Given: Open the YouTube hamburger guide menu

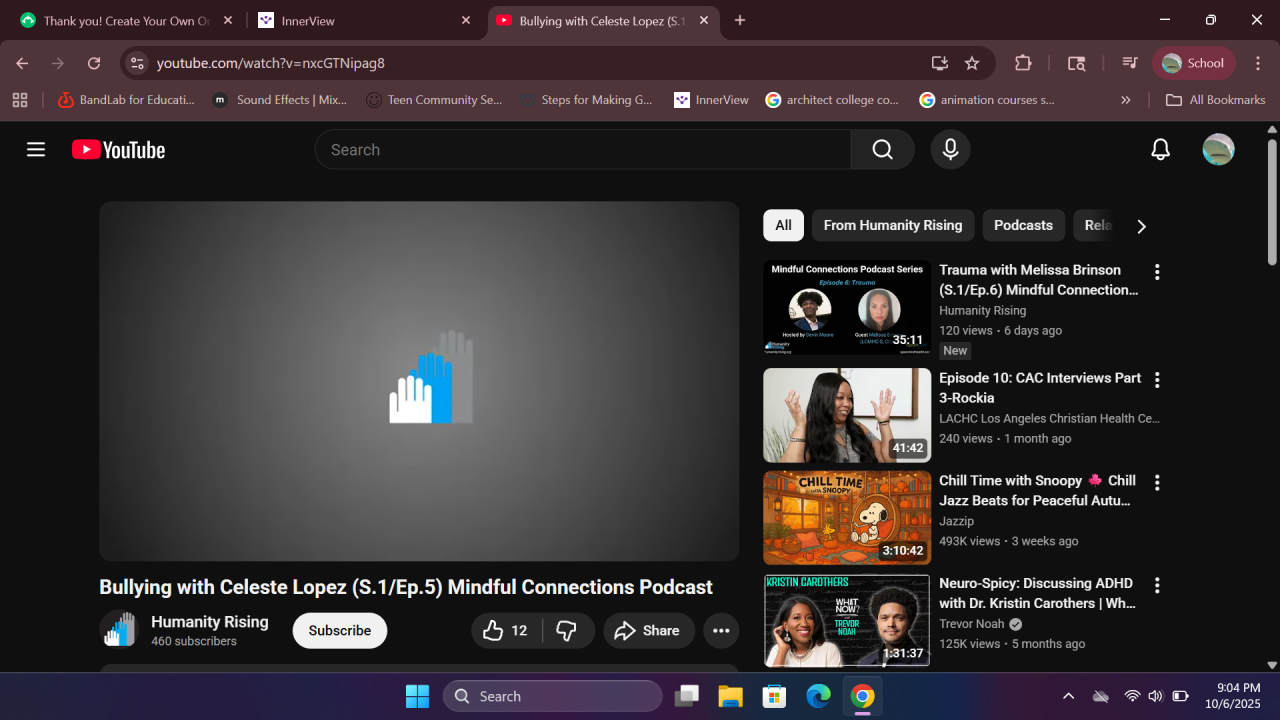Looking at the screenshot, I should [36, 150].
